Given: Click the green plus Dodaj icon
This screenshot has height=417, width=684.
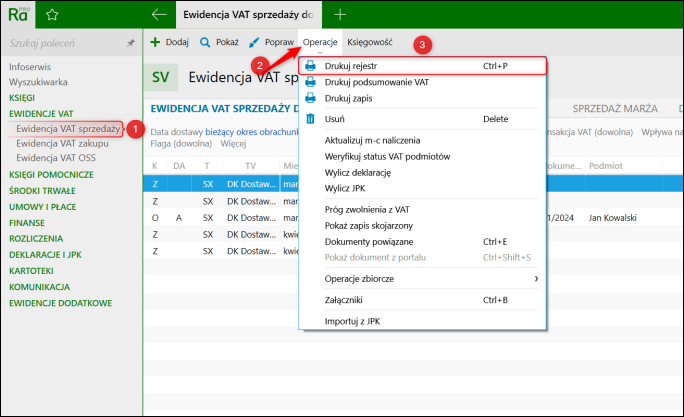Looking at the screenshot, I should point(155,42).
